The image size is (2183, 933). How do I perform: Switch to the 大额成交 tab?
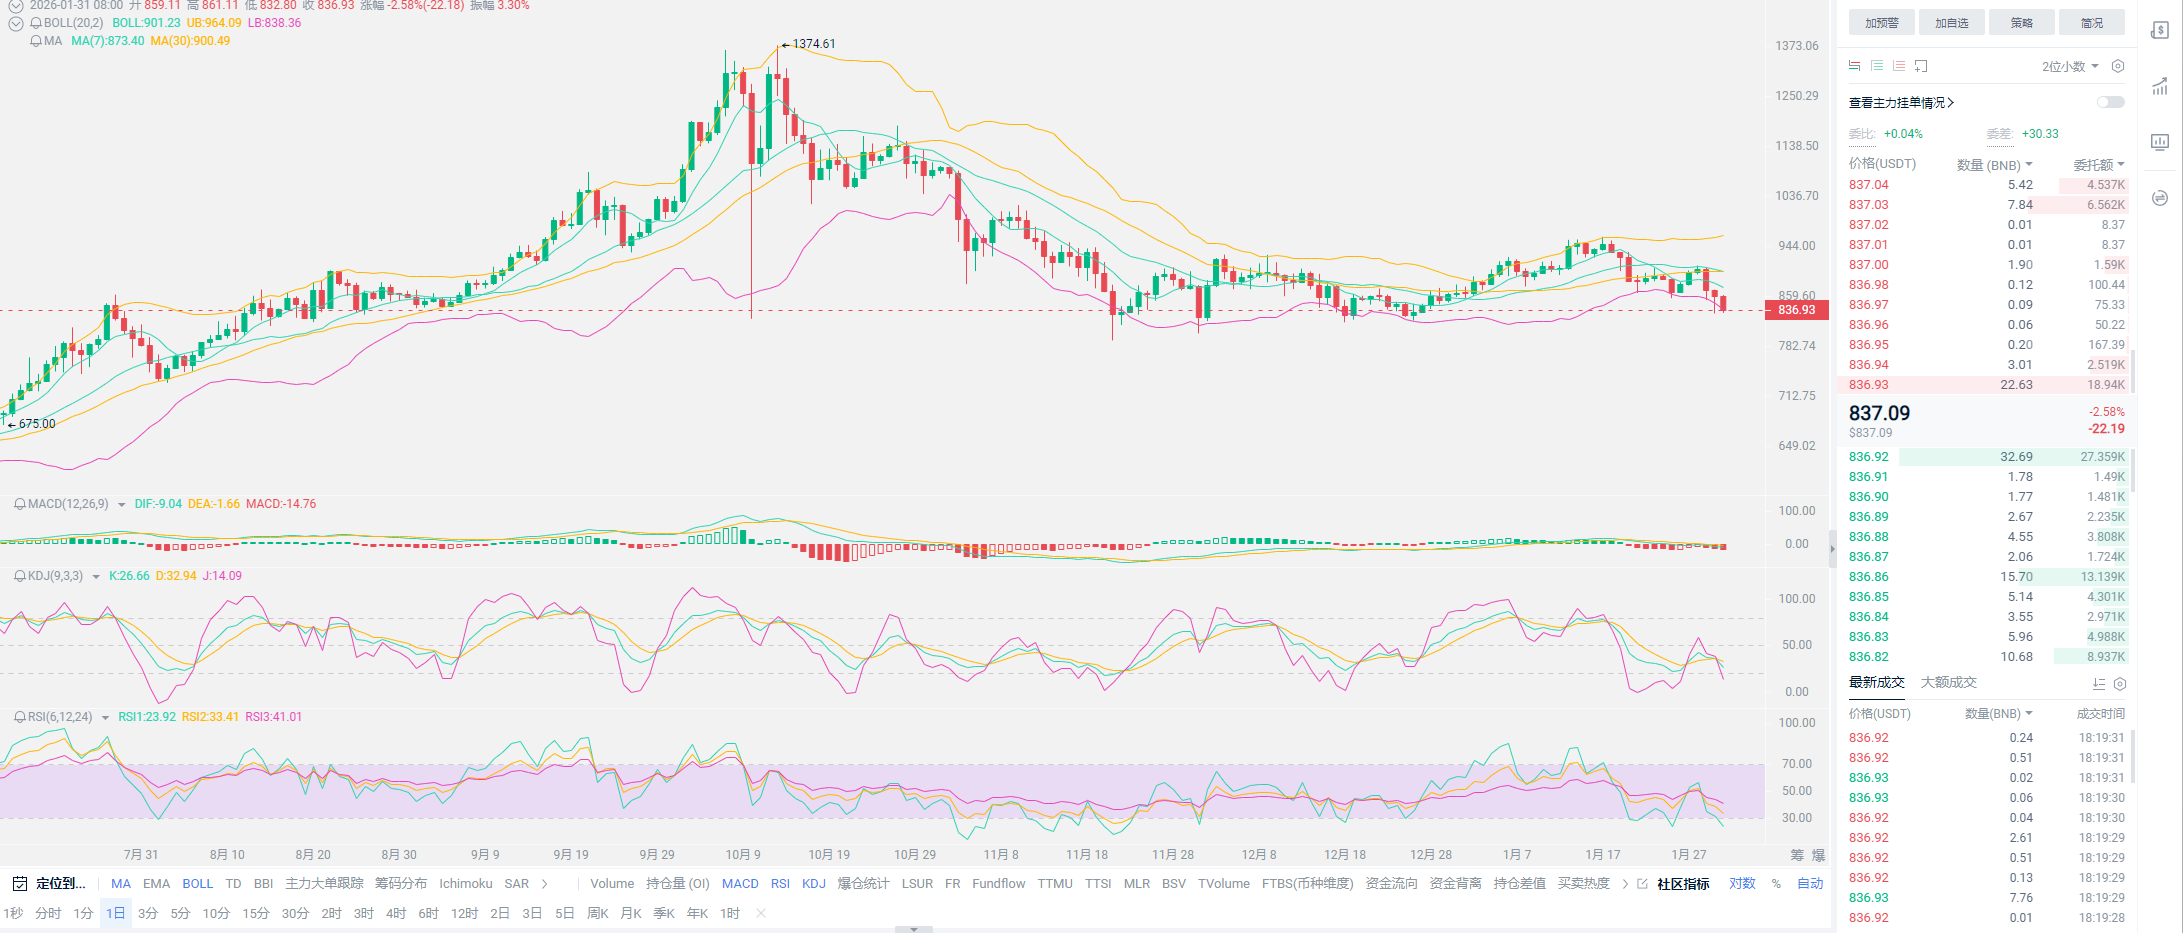tap(1948, 682)
